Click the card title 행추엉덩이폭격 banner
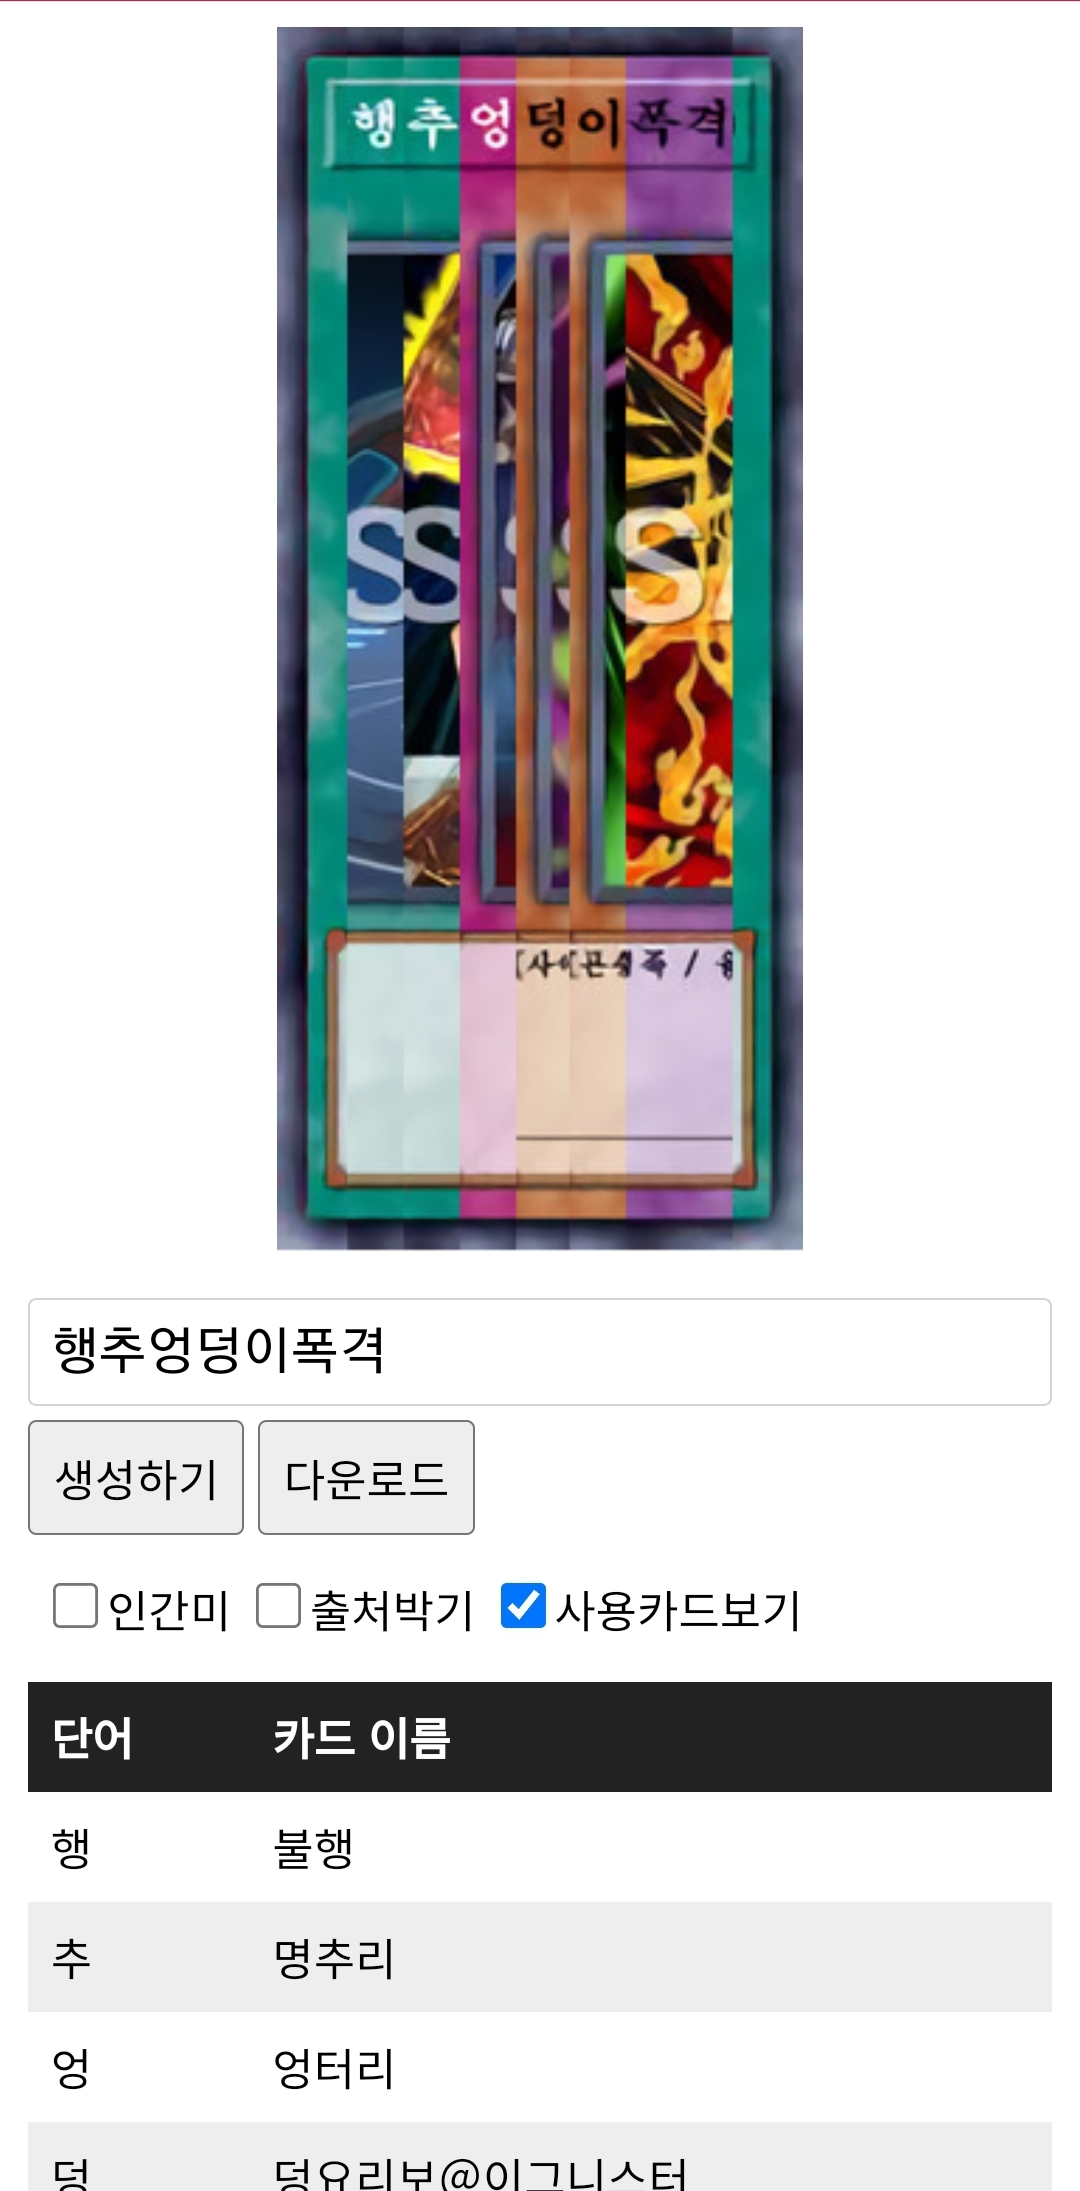This screenshot has height=2191, width=1080. coord(540,124)
